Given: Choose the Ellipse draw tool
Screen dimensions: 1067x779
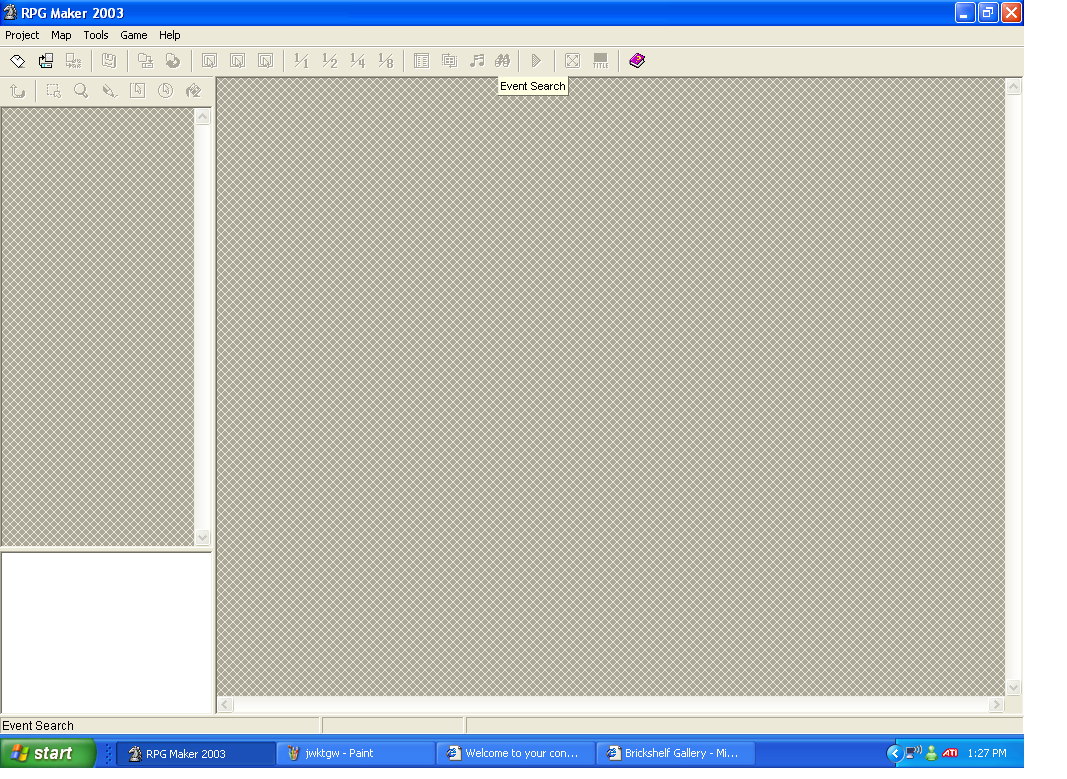Looking at the screenshot, I should click(x=165, y=91).
